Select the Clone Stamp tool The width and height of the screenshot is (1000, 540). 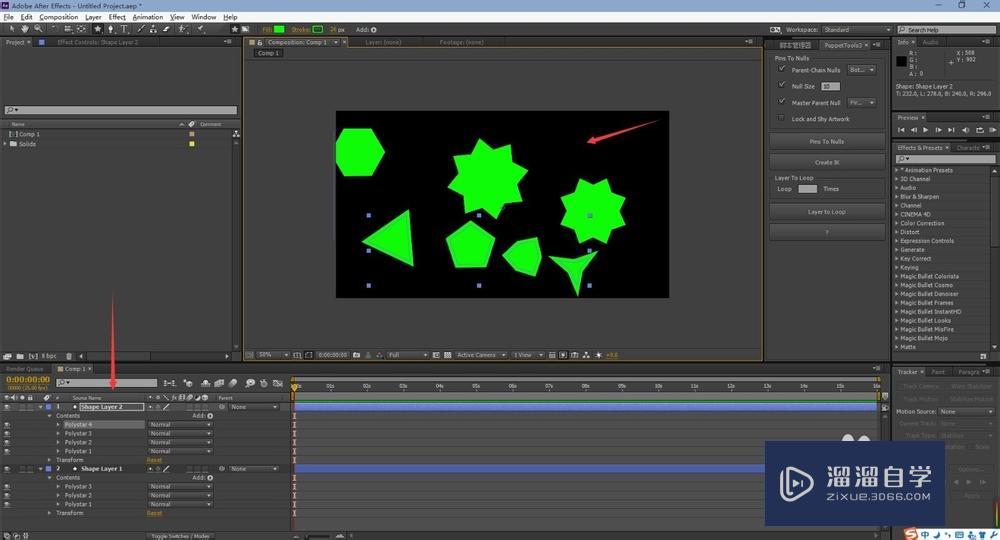pos(153,29)
